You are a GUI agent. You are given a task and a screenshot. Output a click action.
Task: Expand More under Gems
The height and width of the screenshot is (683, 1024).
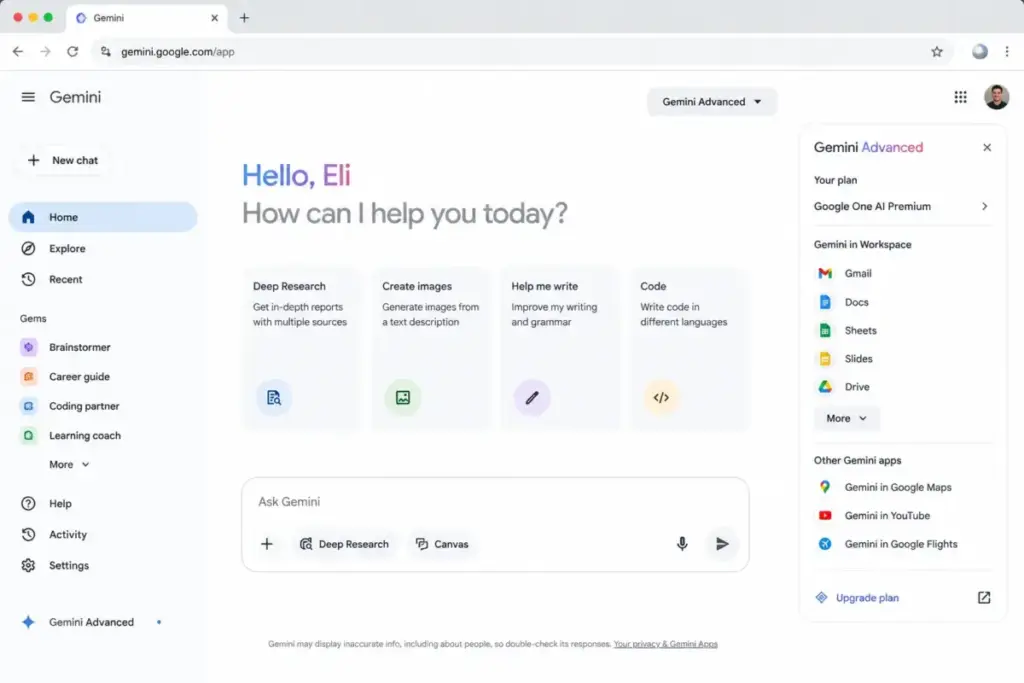coord(69,465)
